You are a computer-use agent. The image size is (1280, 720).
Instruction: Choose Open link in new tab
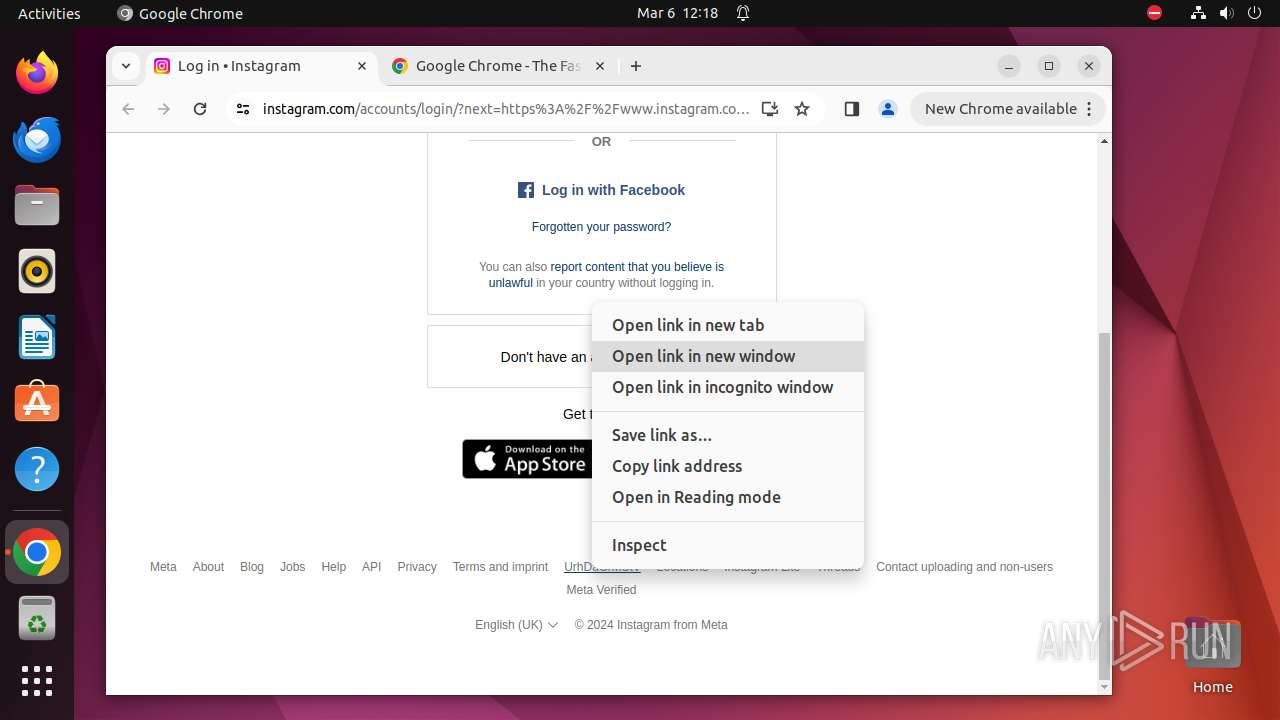coord(728,325)
